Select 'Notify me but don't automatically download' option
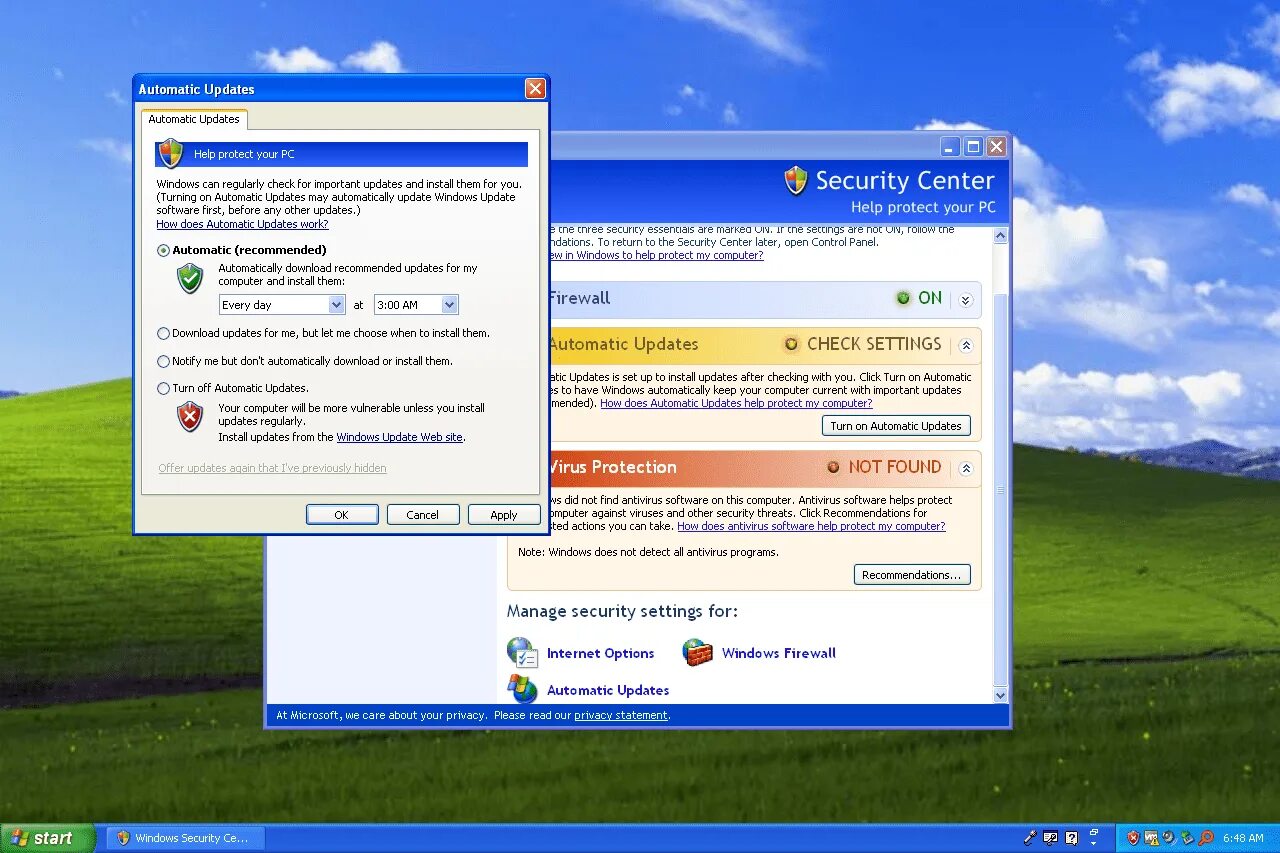 pyautogui.click(x=164, y=362)
